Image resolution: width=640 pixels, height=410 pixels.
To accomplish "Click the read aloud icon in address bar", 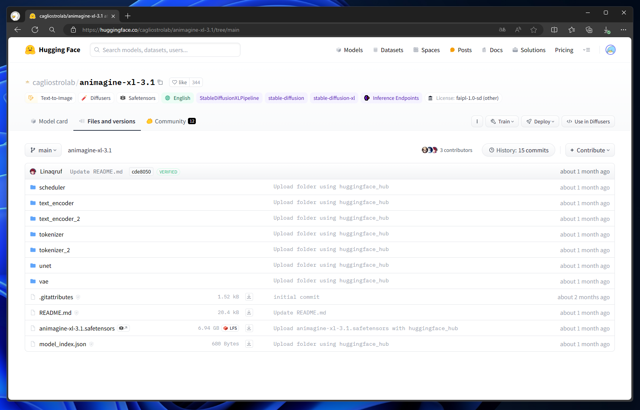I will coord(518,30).
